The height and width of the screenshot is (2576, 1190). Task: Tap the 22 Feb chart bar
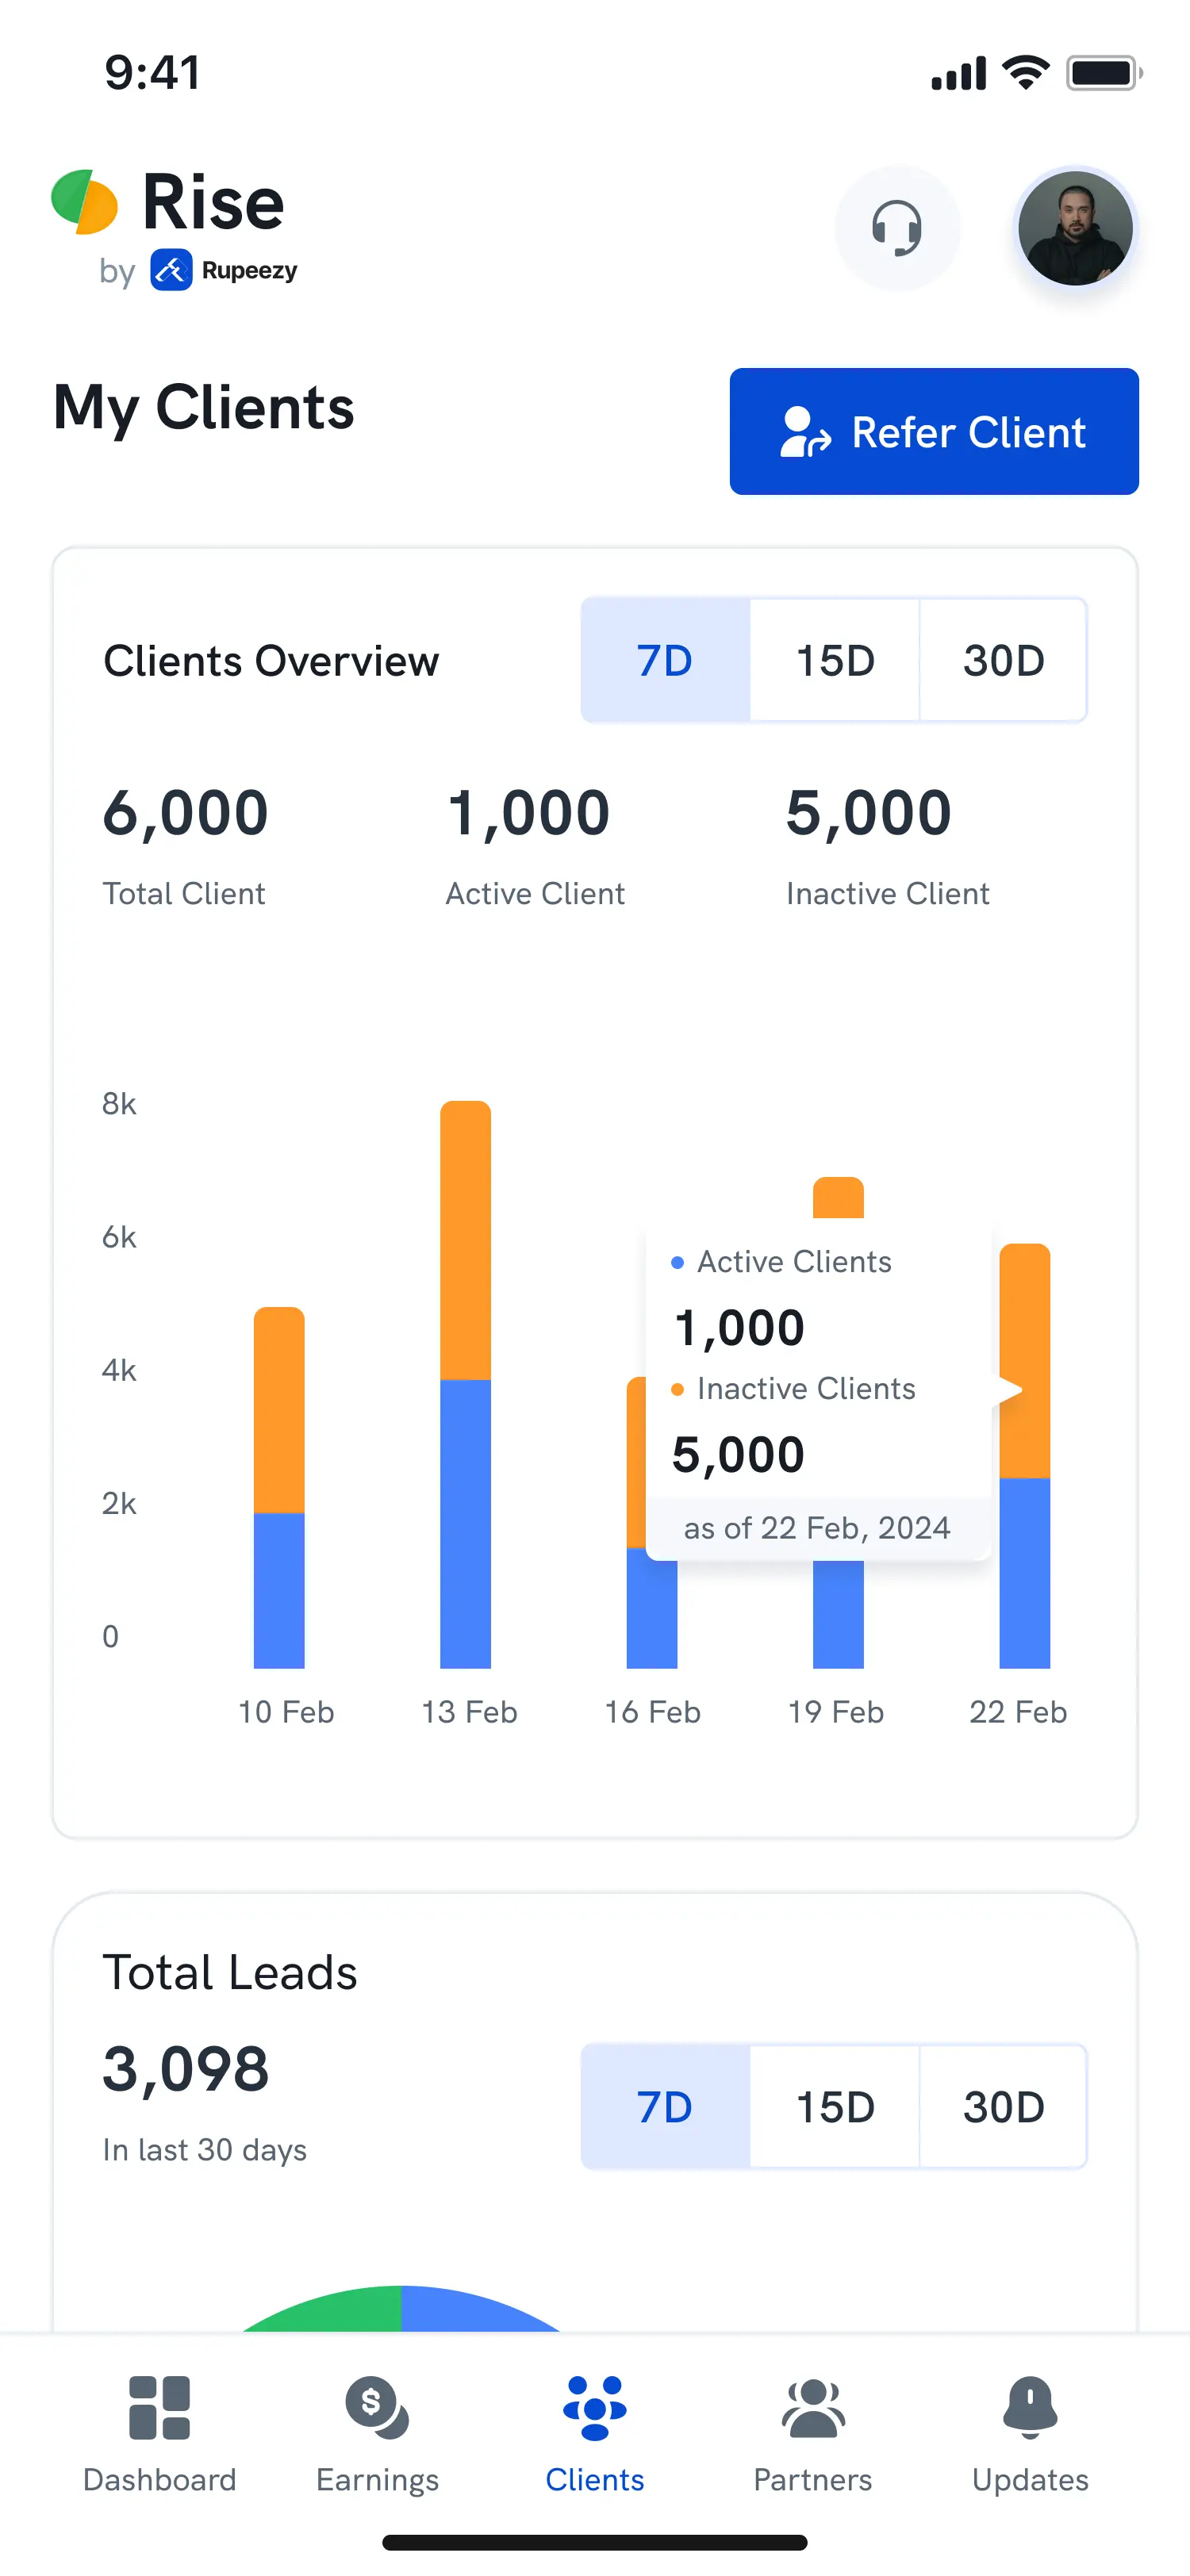tap(1025, 1456)
